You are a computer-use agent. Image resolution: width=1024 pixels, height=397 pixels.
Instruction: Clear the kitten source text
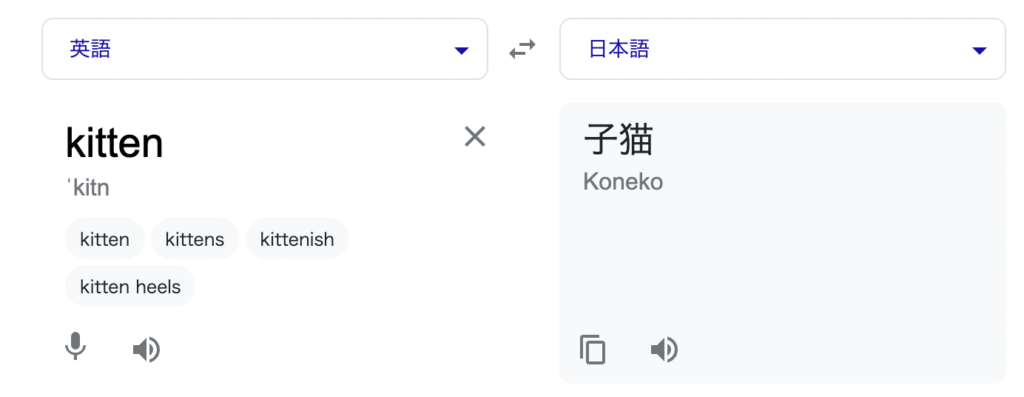(475, 136)
